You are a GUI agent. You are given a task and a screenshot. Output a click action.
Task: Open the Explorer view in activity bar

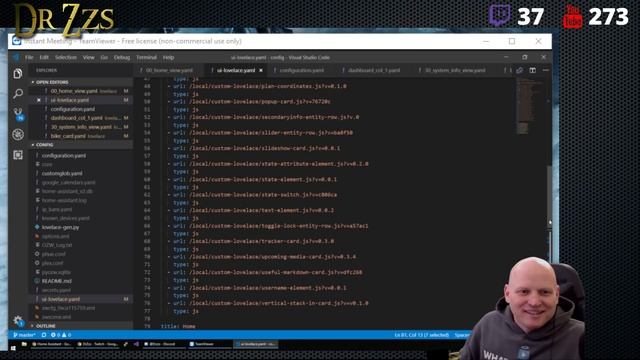point(18,73)
